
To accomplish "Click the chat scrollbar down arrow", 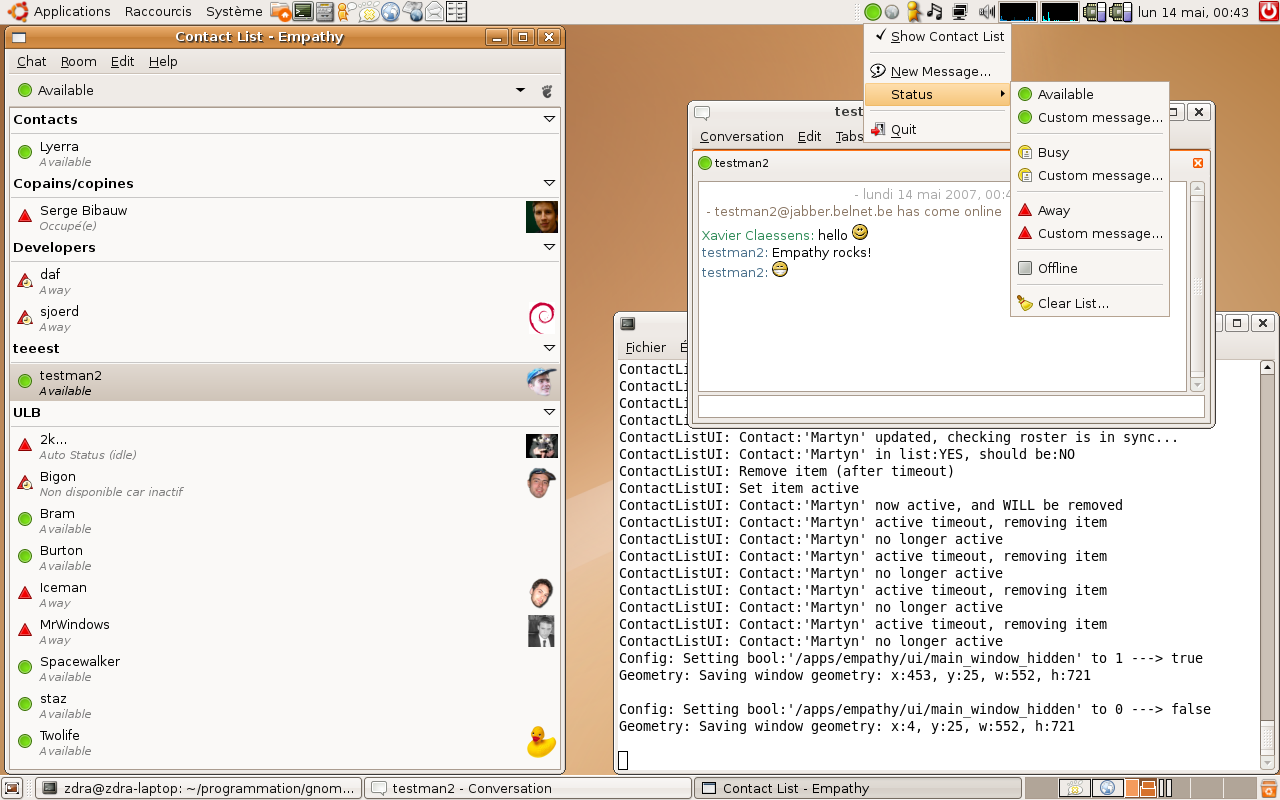I will tap(1197, 385).
